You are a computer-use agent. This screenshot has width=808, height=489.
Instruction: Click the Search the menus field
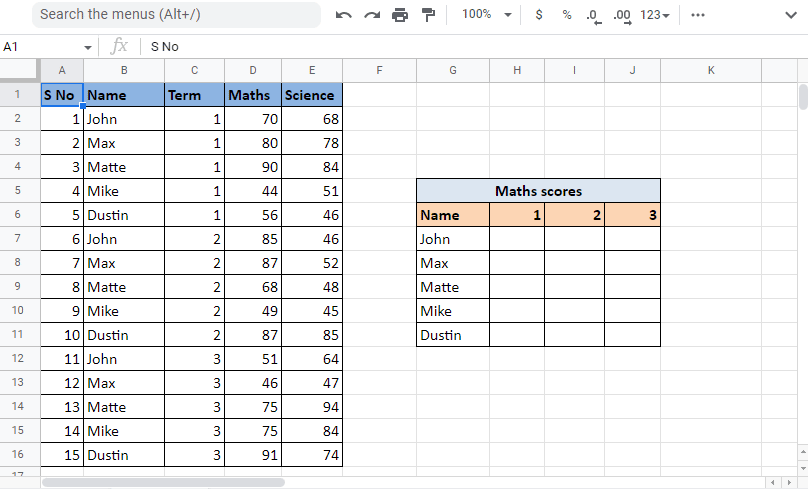point(175,15)
